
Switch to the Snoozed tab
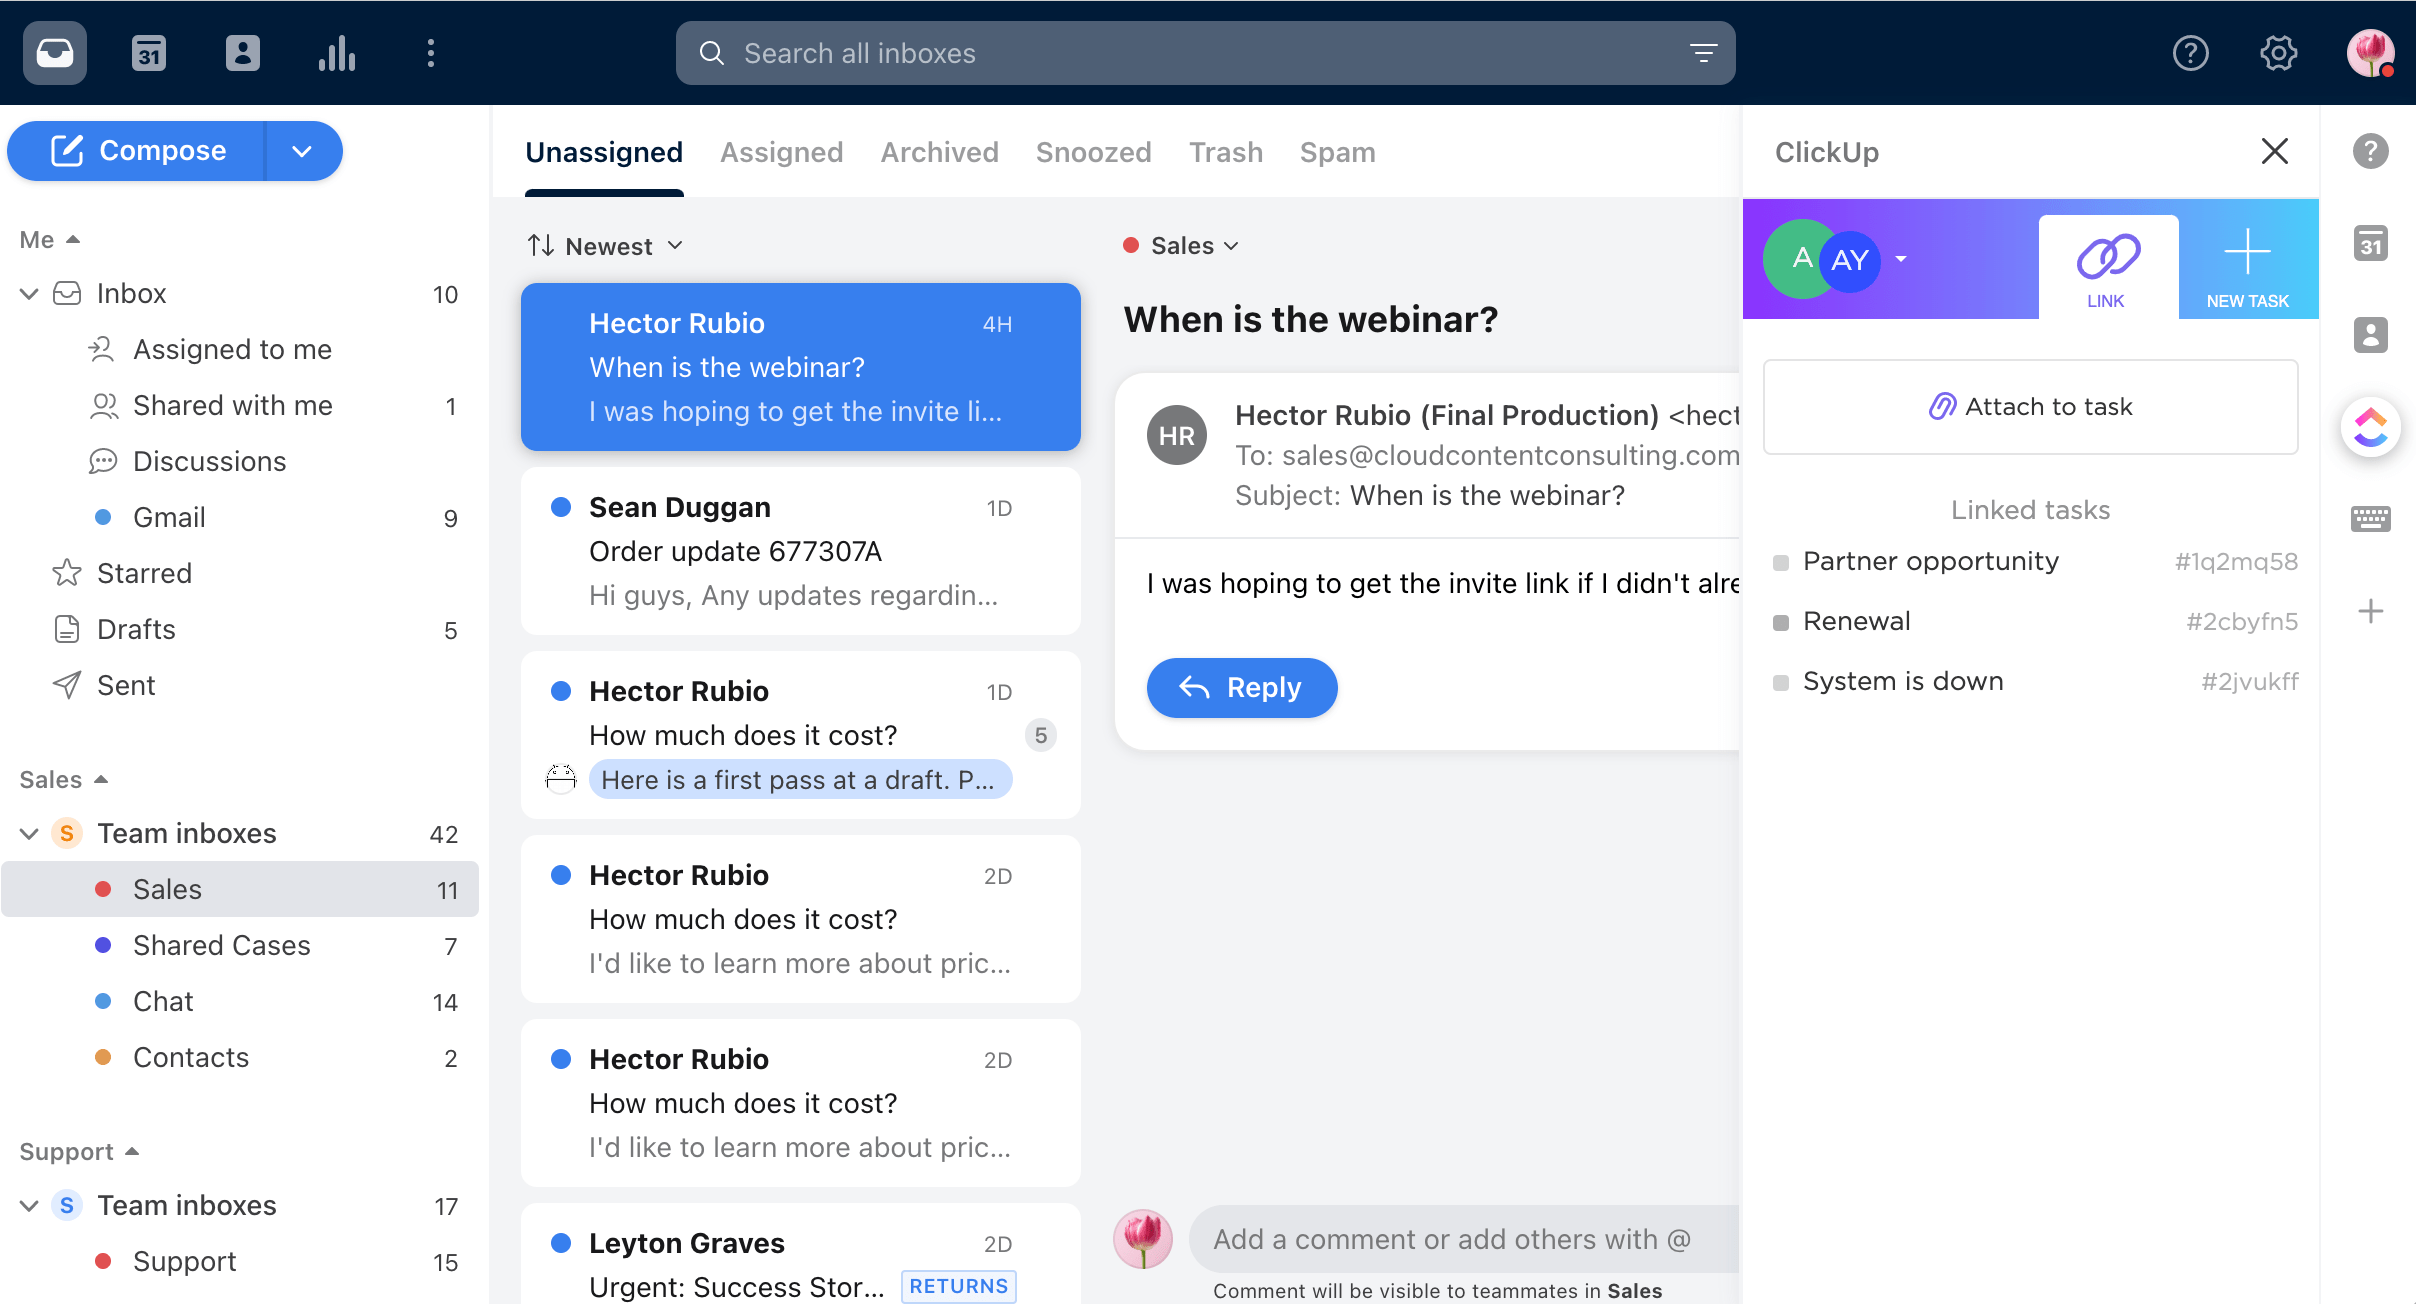1093,152
